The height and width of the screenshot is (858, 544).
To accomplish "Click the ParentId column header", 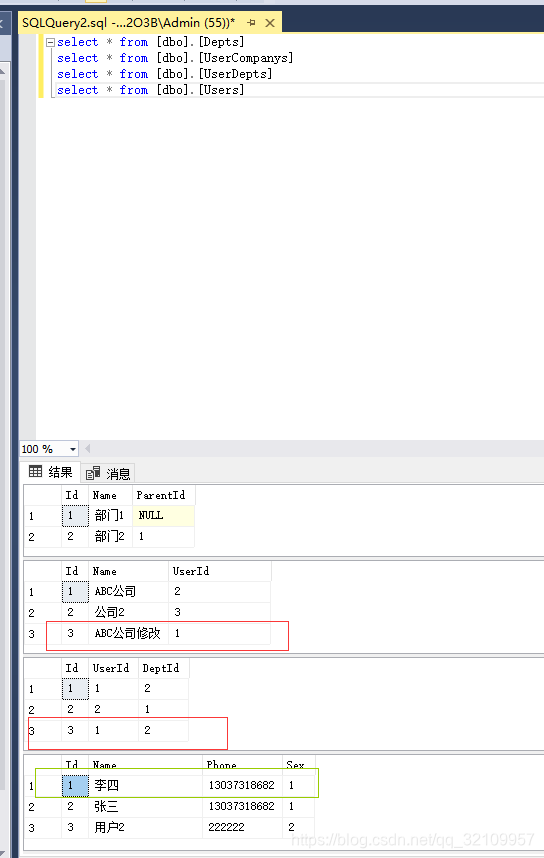I will (164, 495).
